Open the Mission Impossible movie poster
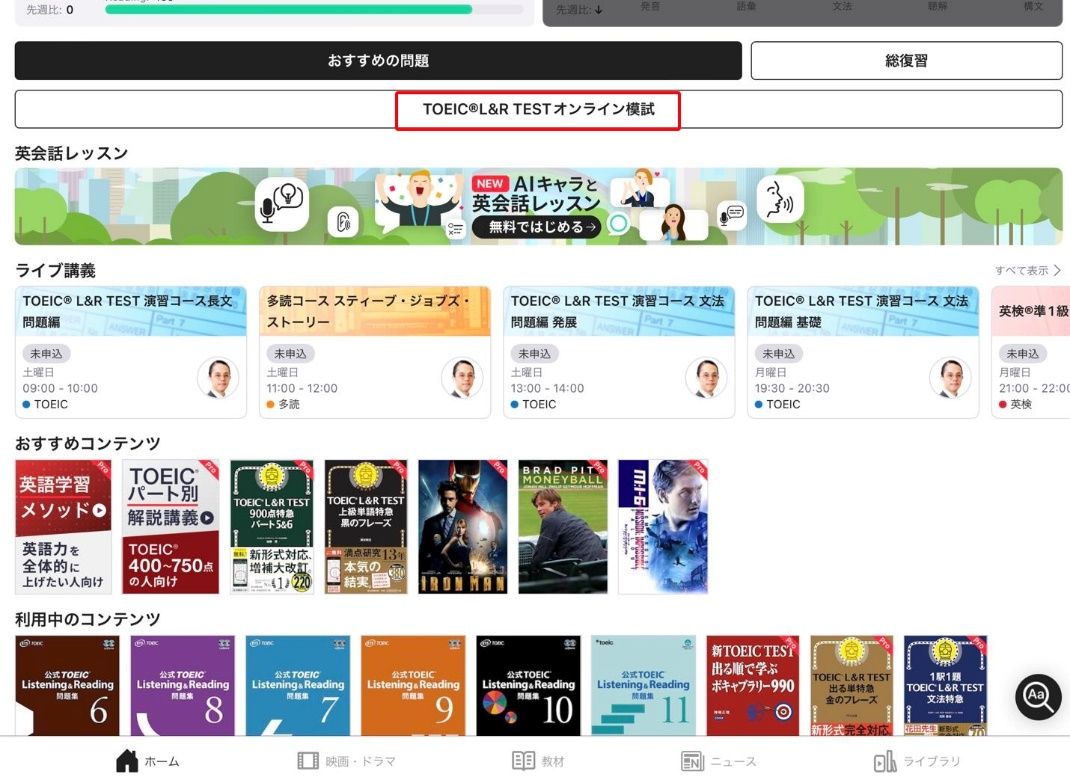1070x780 pixels. click(x=663, y=527)
